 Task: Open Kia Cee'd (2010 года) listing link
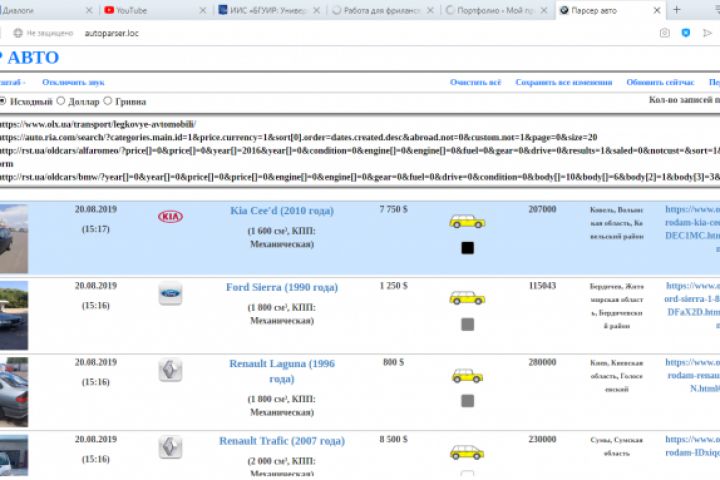click(x=281, y=211)
